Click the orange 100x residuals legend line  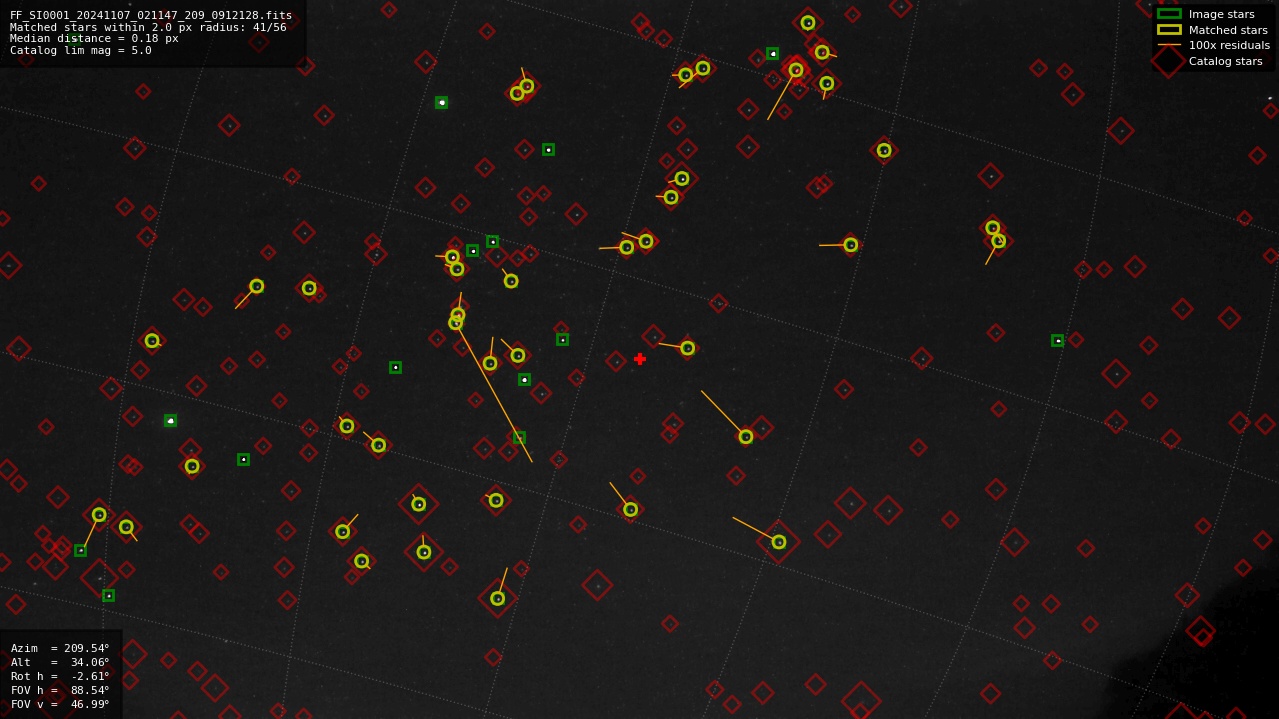(1169, 45)
